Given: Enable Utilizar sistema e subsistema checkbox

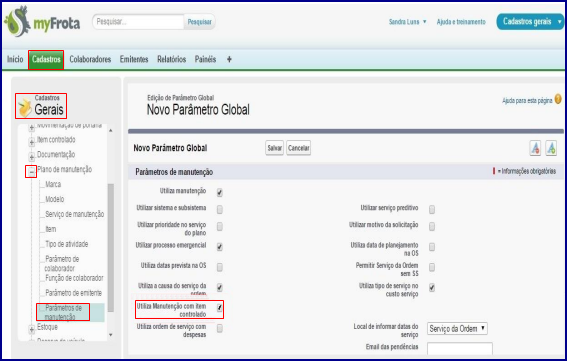Looking at the screenshot, I should click(219, 209).
